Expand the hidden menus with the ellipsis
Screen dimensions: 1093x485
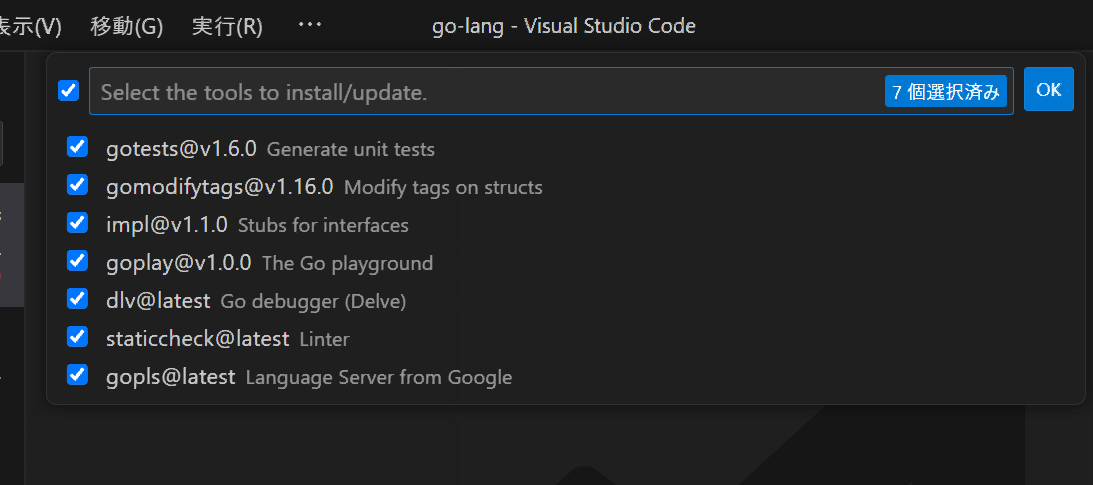310,25
